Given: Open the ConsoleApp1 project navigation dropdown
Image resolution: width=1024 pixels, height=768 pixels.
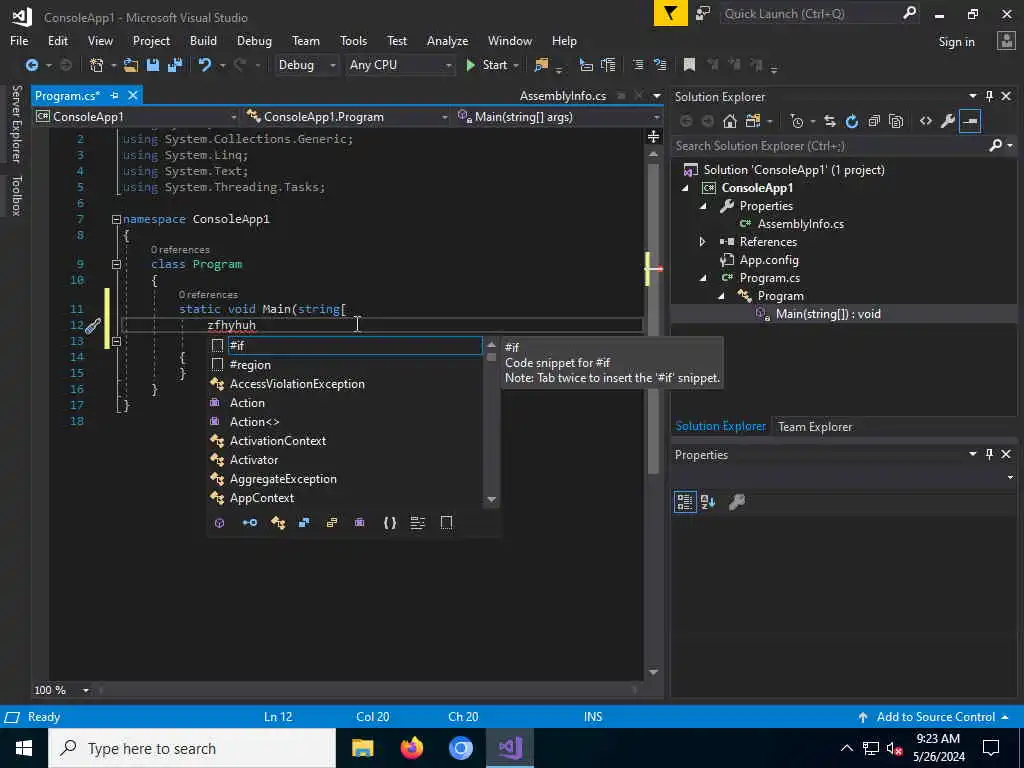Looking at the screenshot, I should coord(233,117).
